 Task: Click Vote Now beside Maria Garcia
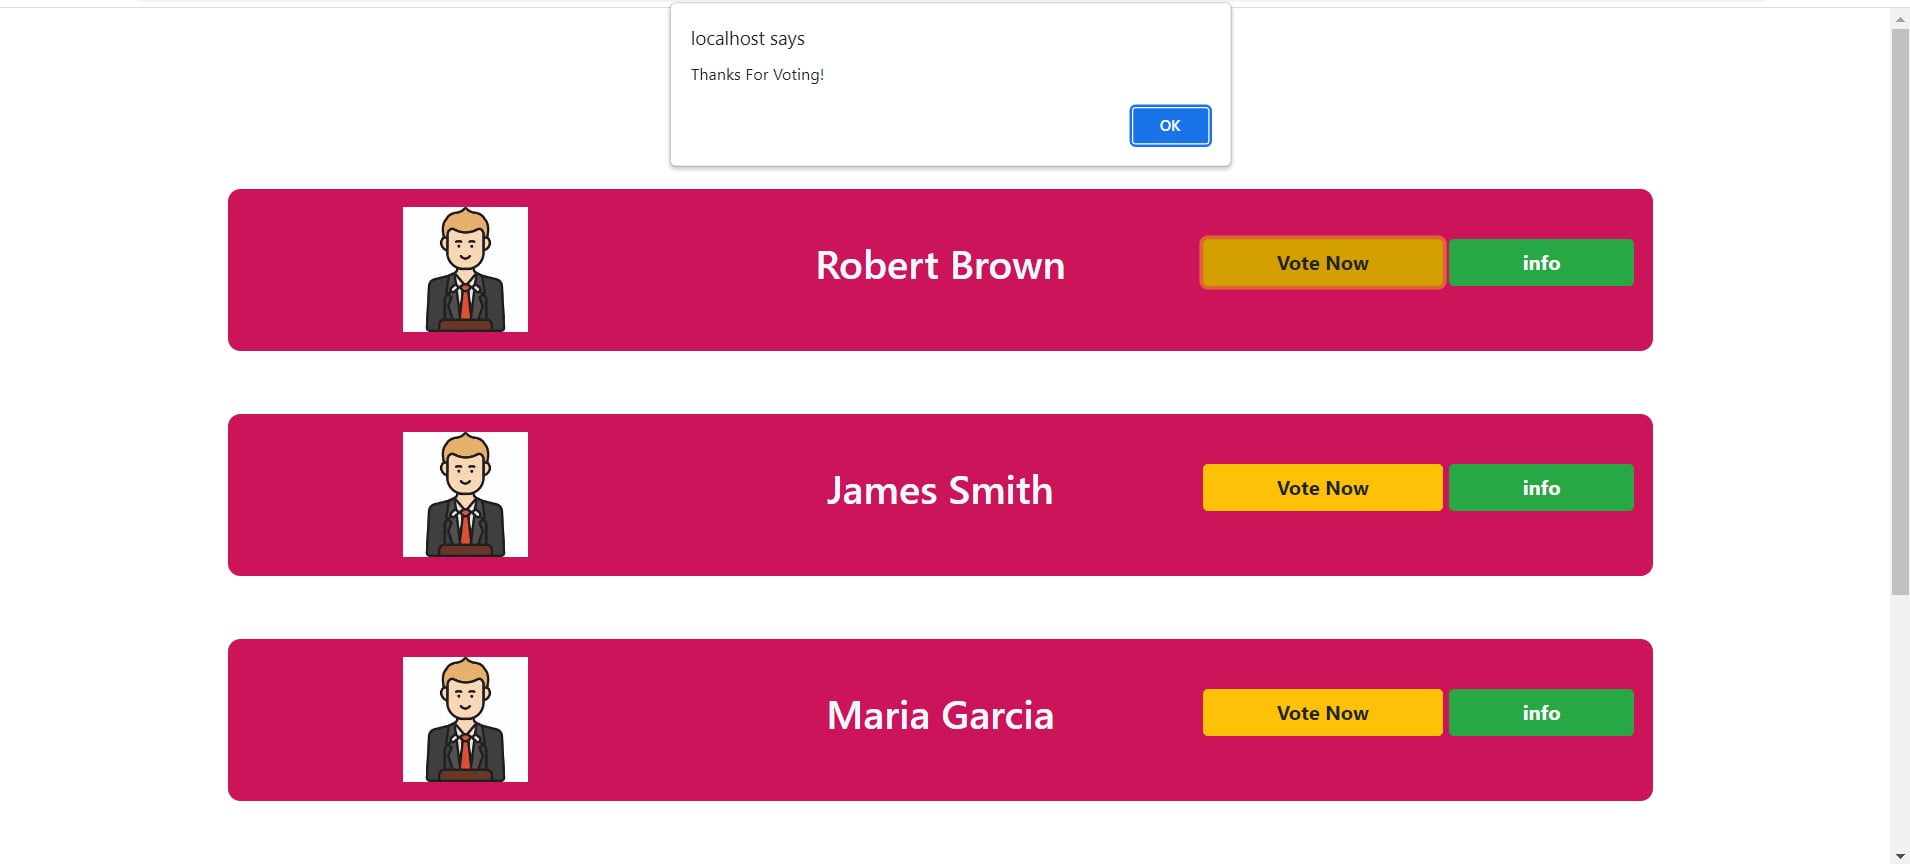(1322, 713)
